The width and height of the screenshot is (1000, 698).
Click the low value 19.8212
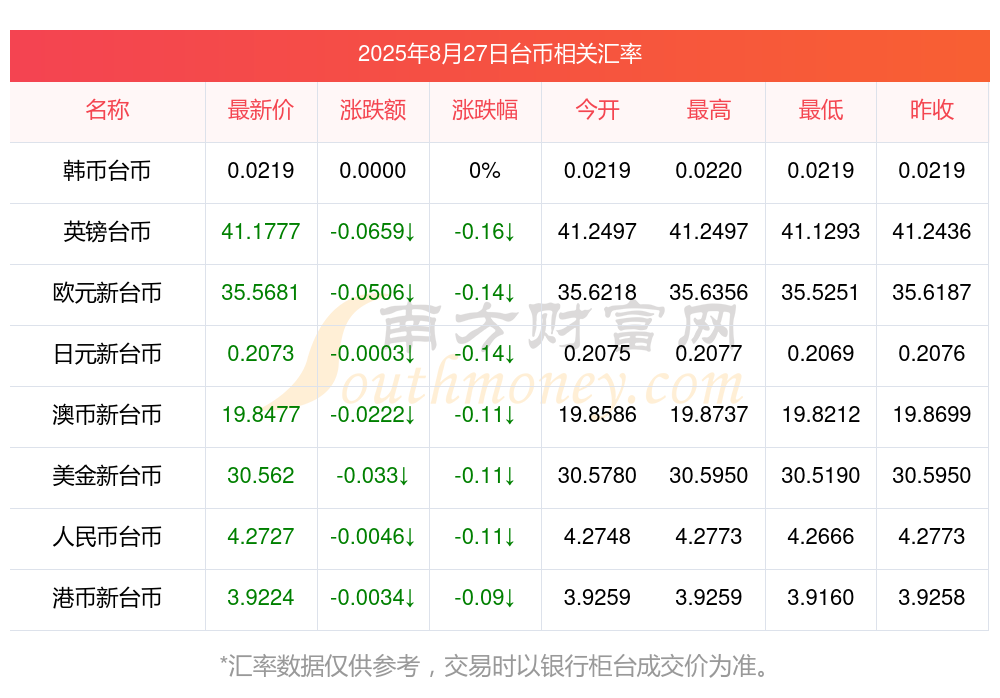coord(821,415)
